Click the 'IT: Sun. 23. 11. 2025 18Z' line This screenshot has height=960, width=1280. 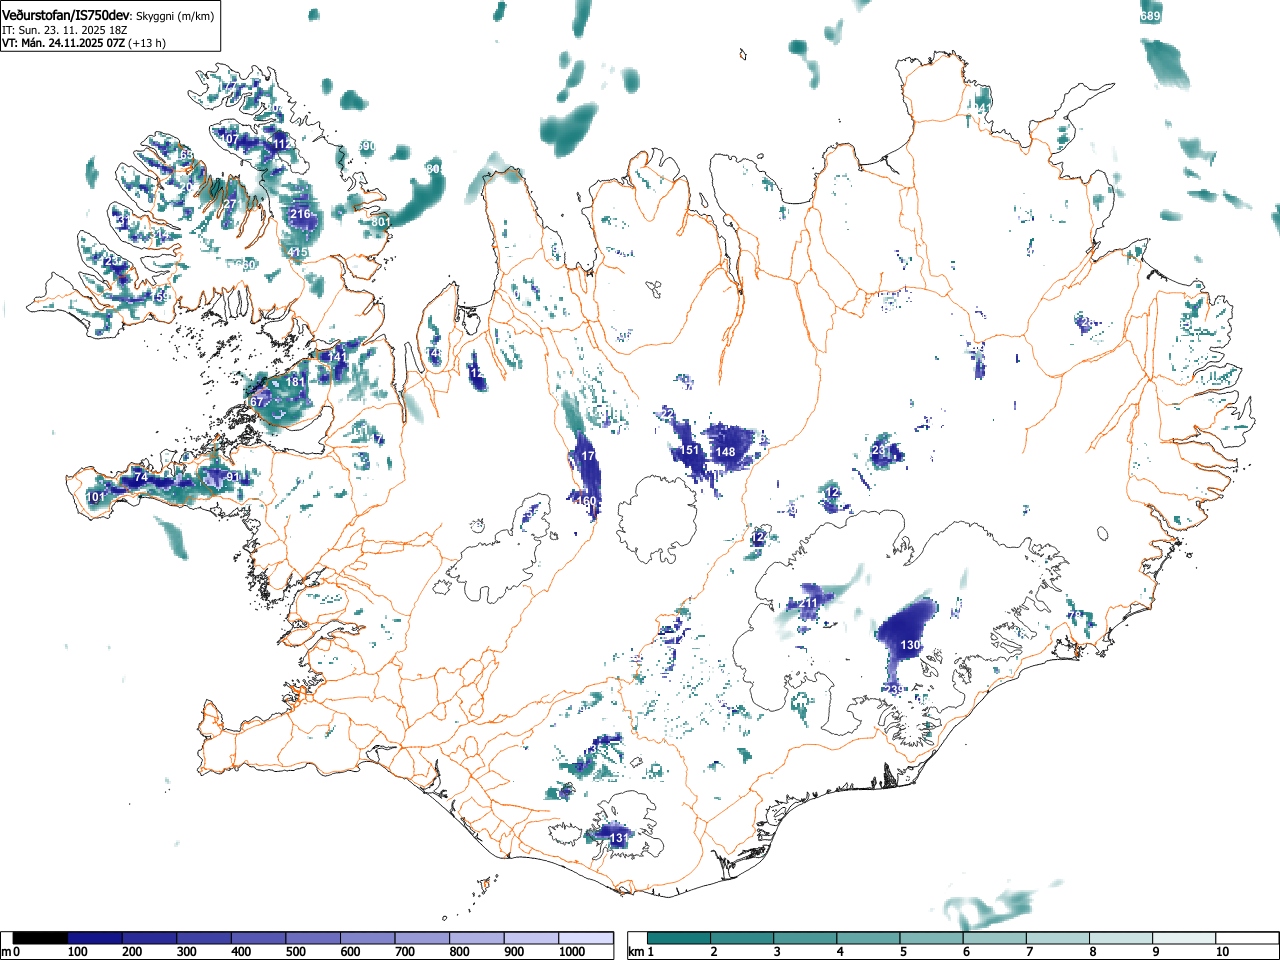point(65,30)
